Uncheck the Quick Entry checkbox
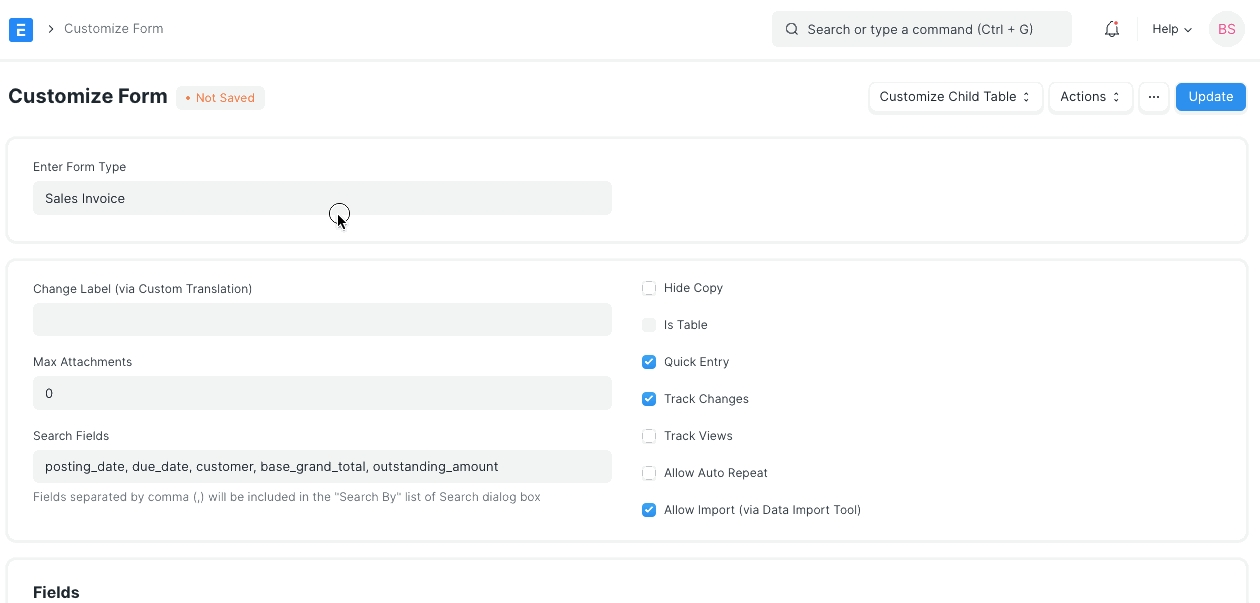The height and width of the screenshot is (603, 1260). tap(649, 362)
